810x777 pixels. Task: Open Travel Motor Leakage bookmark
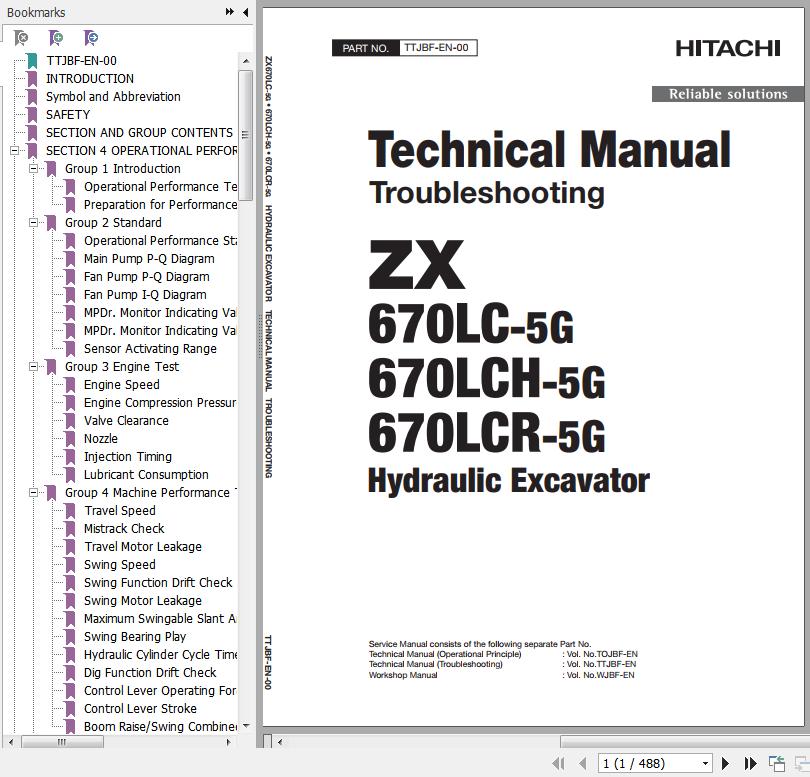pyautogui.click(x=143, y=547)
